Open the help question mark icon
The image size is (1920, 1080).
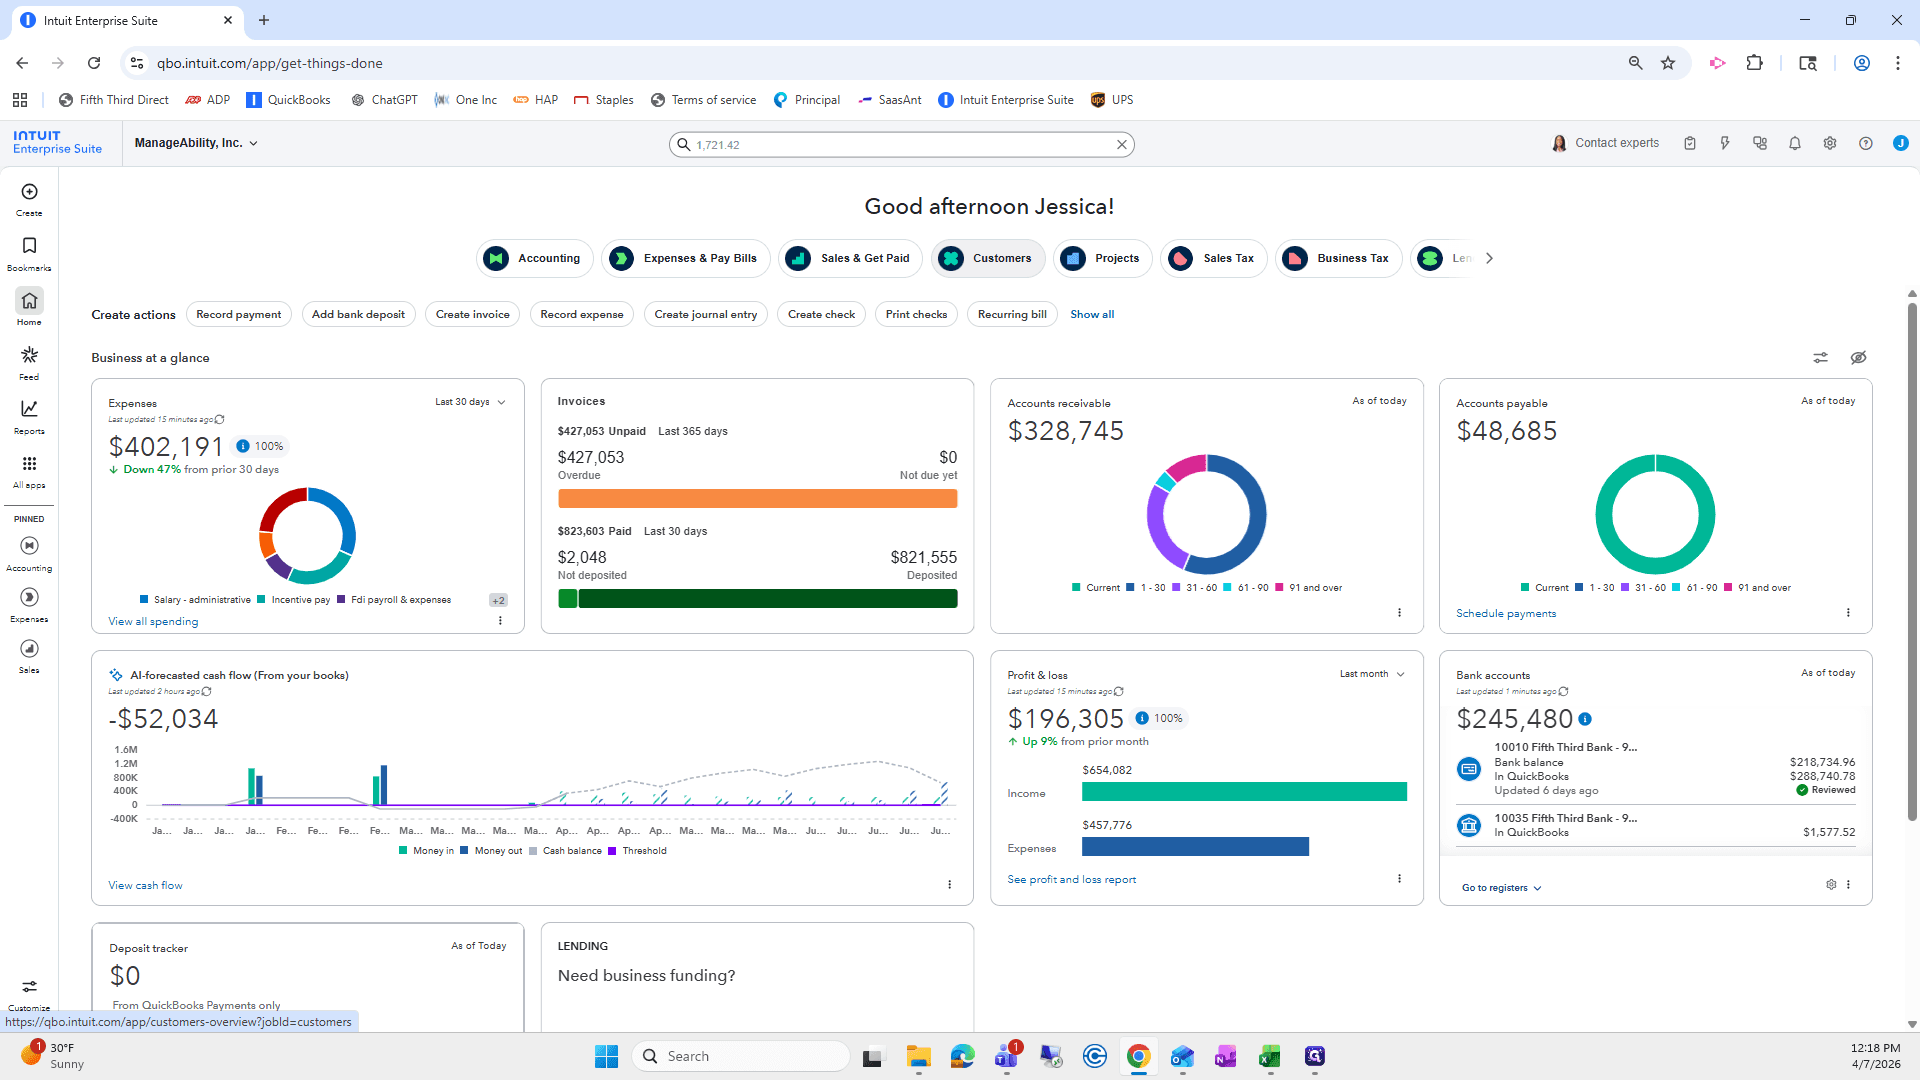coord(1866,143)
